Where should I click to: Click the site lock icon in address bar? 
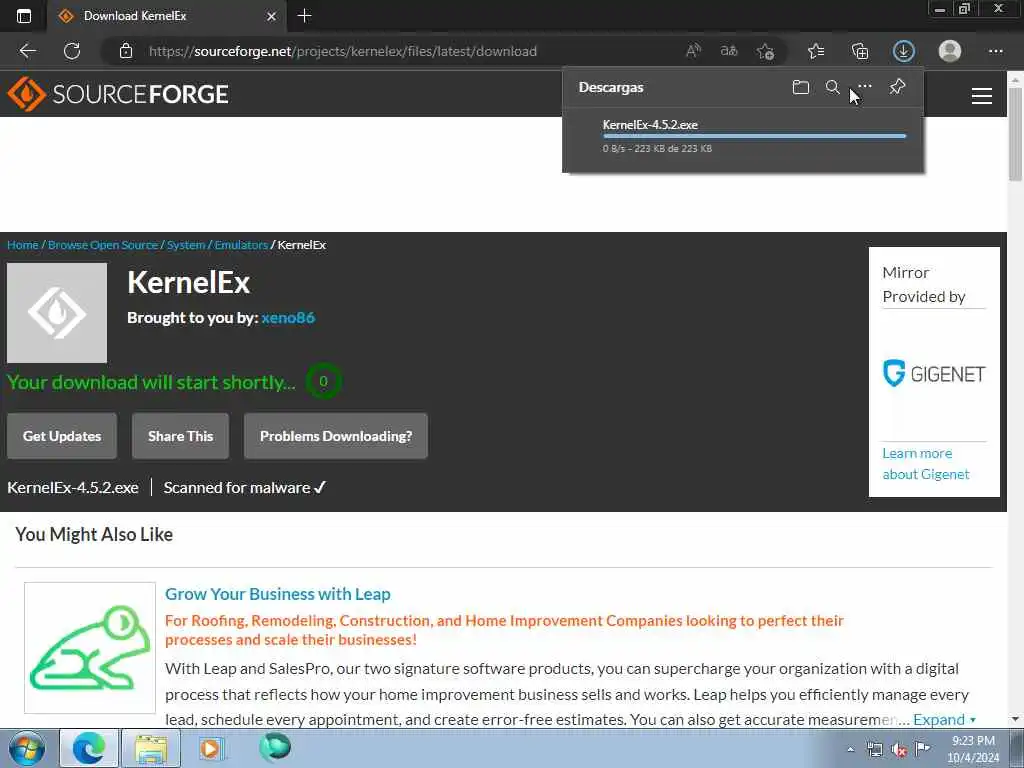coord(126,51)
